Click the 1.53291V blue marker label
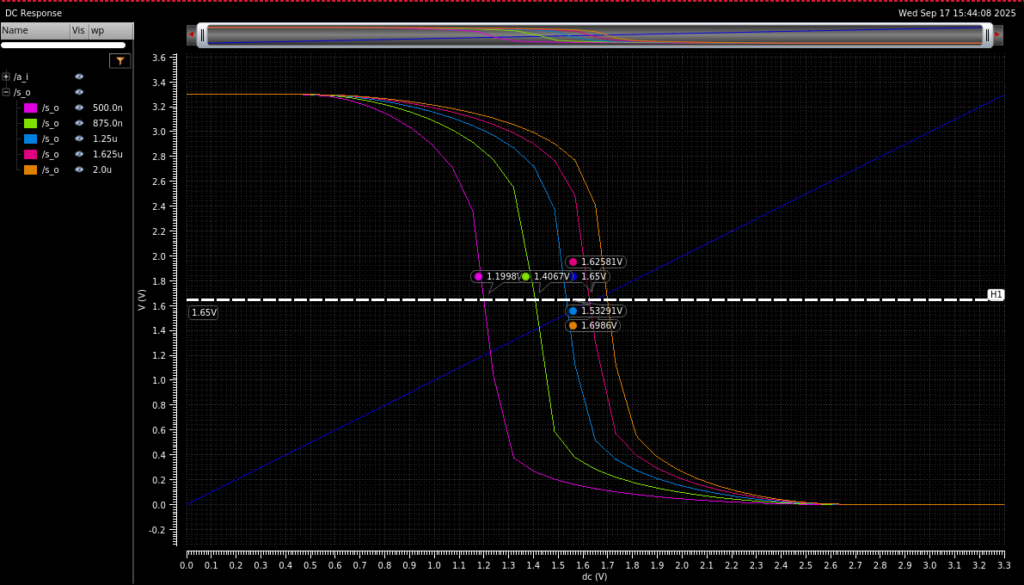 [x=600, y=311]
